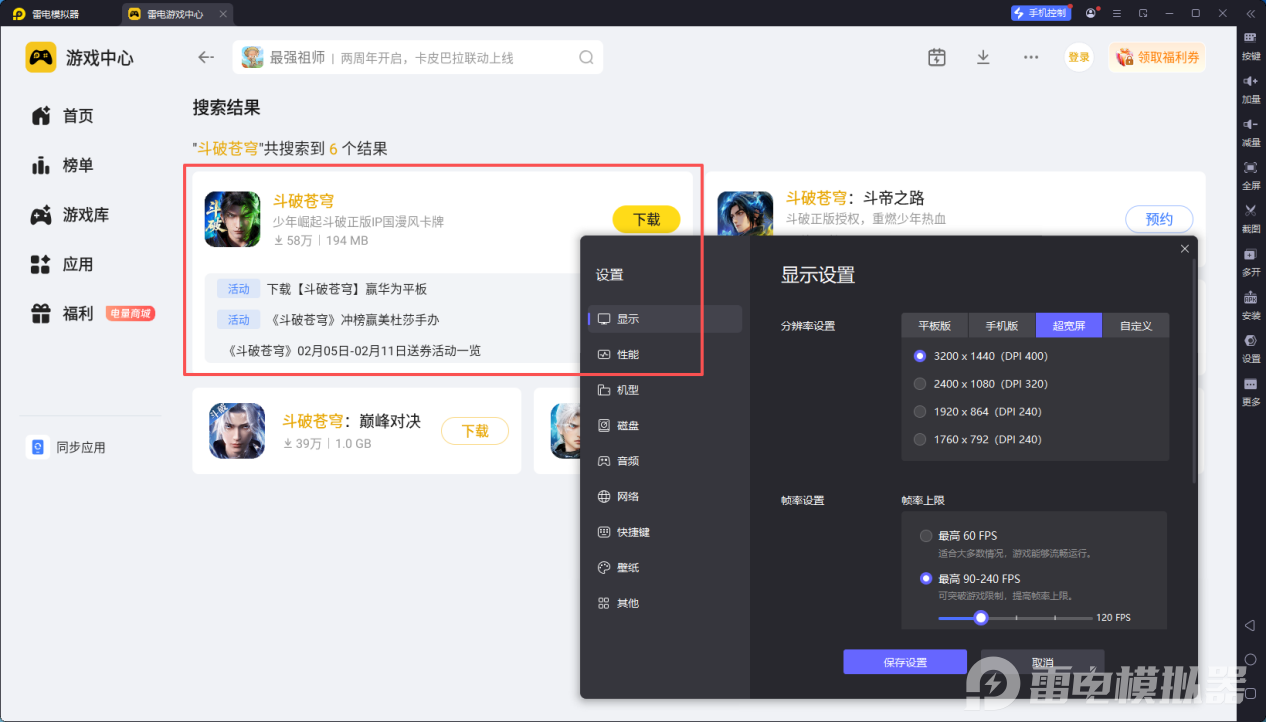Click the back arrow beside search box
This screenshot has width=1266, height=722.
point(206,57)
